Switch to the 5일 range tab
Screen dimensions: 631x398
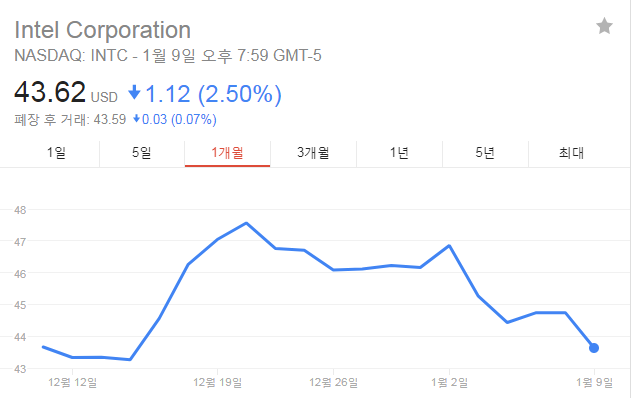(142, 153)
